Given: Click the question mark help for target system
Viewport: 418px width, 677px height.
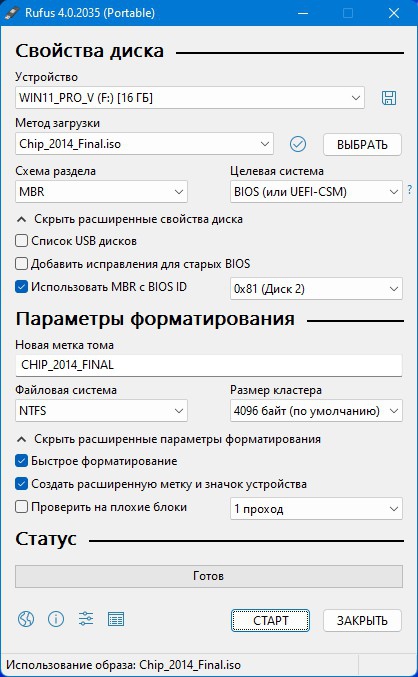Looking at the screenshot, I should [x=409, y=190].
